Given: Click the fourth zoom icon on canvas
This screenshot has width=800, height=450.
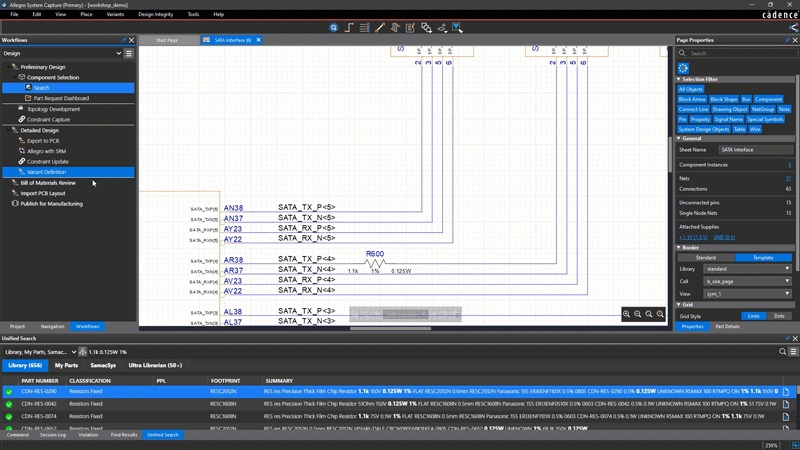Looking at the screenshot, I should click(x=660, y=314).
